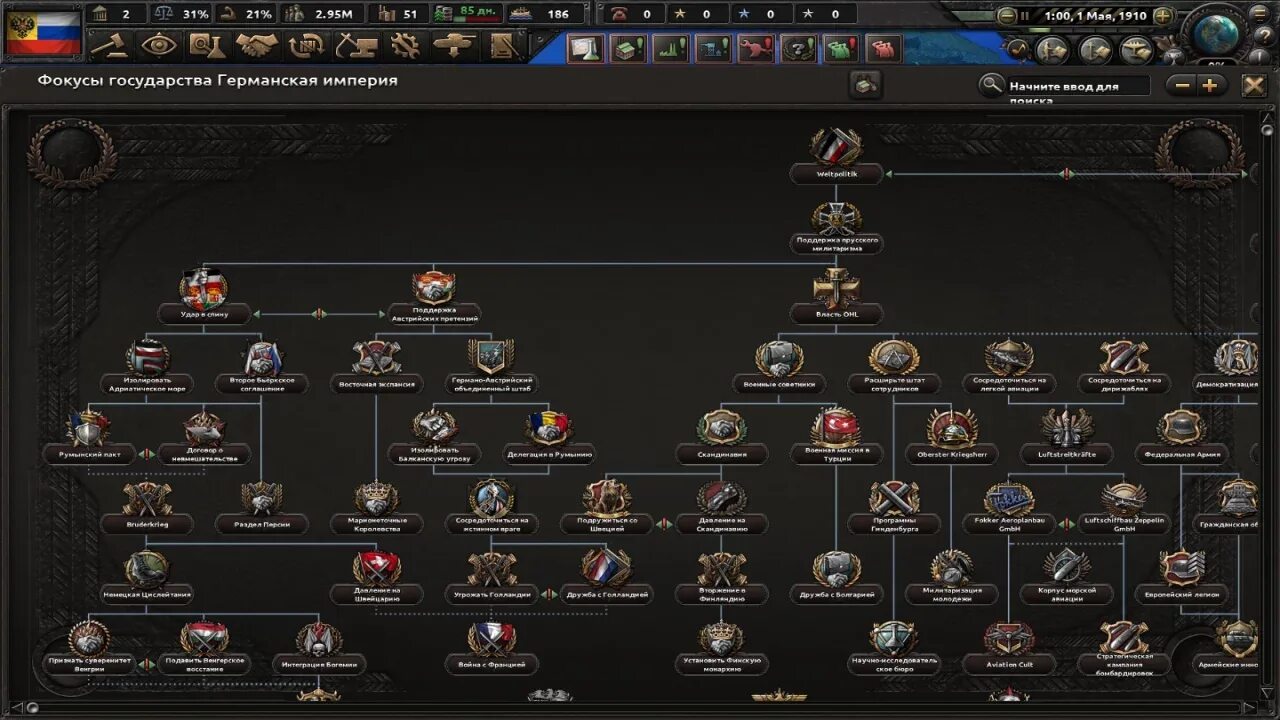
Task: Select the Договор о невмешательстве focus
Action: (x=204, y=437)
